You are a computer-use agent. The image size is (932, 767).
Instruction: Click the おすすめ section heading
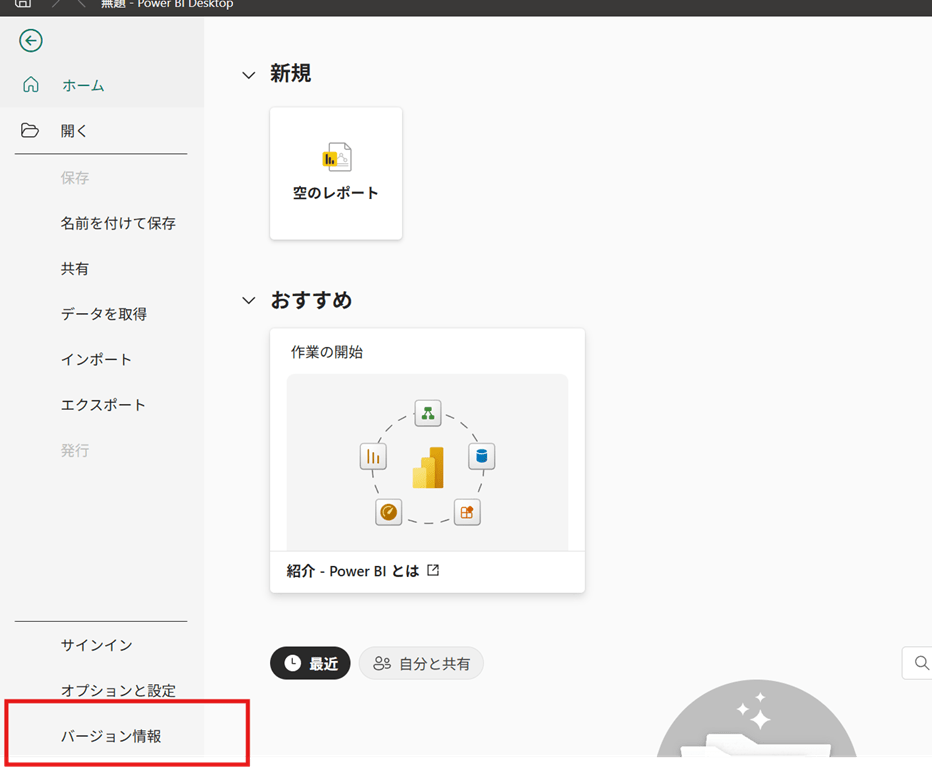(x=311, y=300)
